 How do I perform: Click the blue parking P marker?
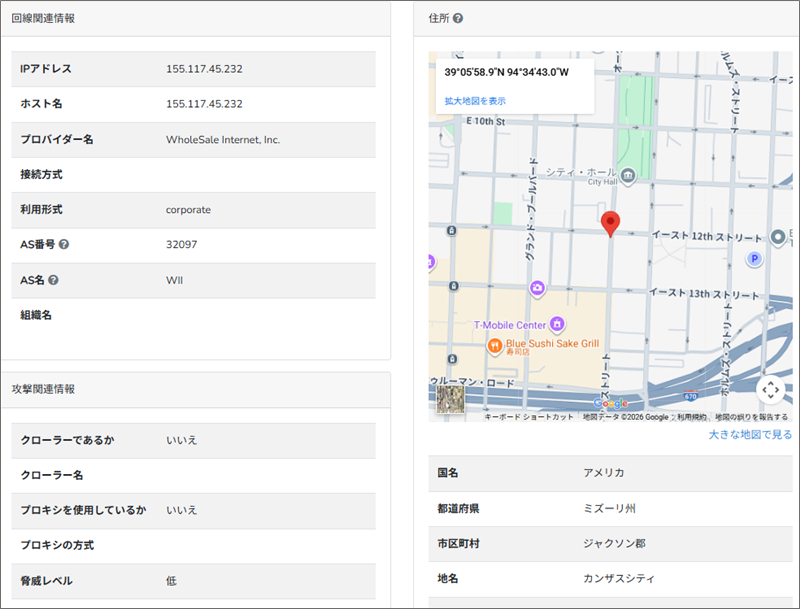(755, 259)
